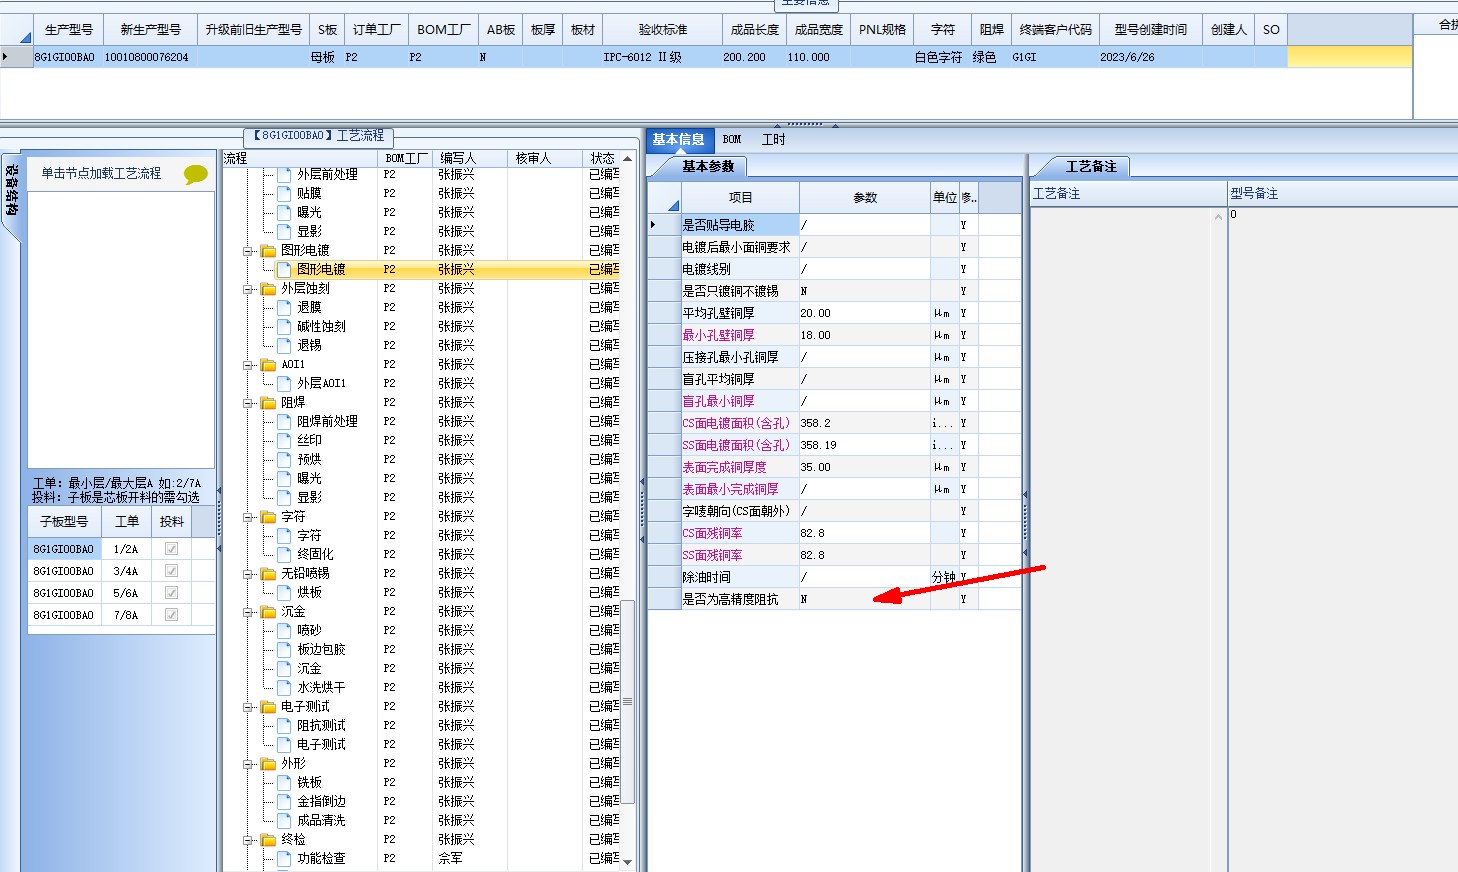Click the document icon of 预烘 step
The width and height of the screenshot is (1458, 872).
pyautogui.click(x=284, y=459)
